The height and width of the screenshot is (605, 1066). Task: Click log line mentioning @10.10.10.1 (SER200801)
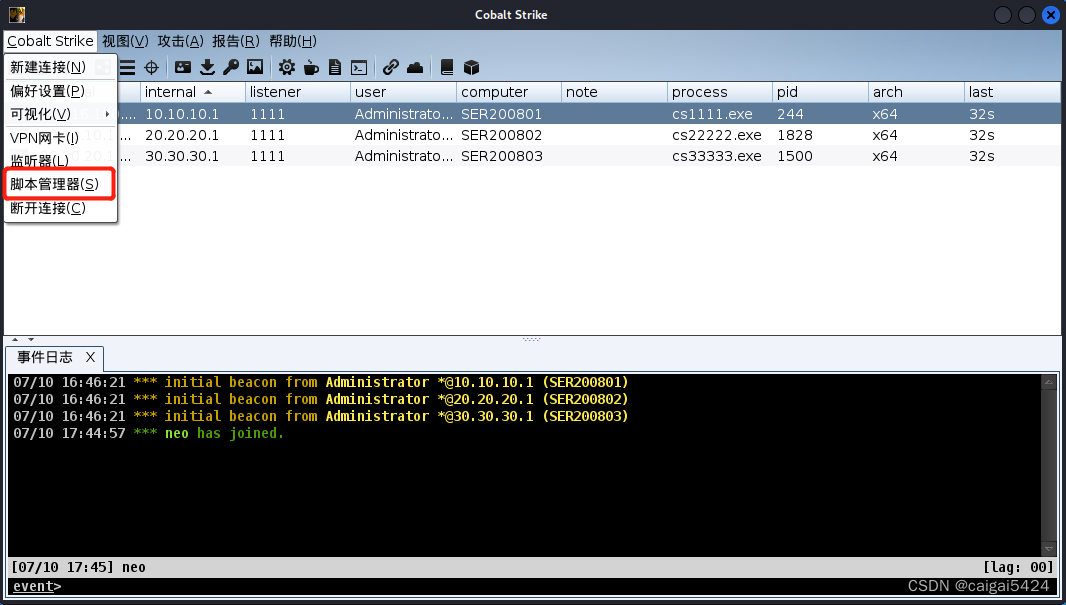tap(321, 382)
